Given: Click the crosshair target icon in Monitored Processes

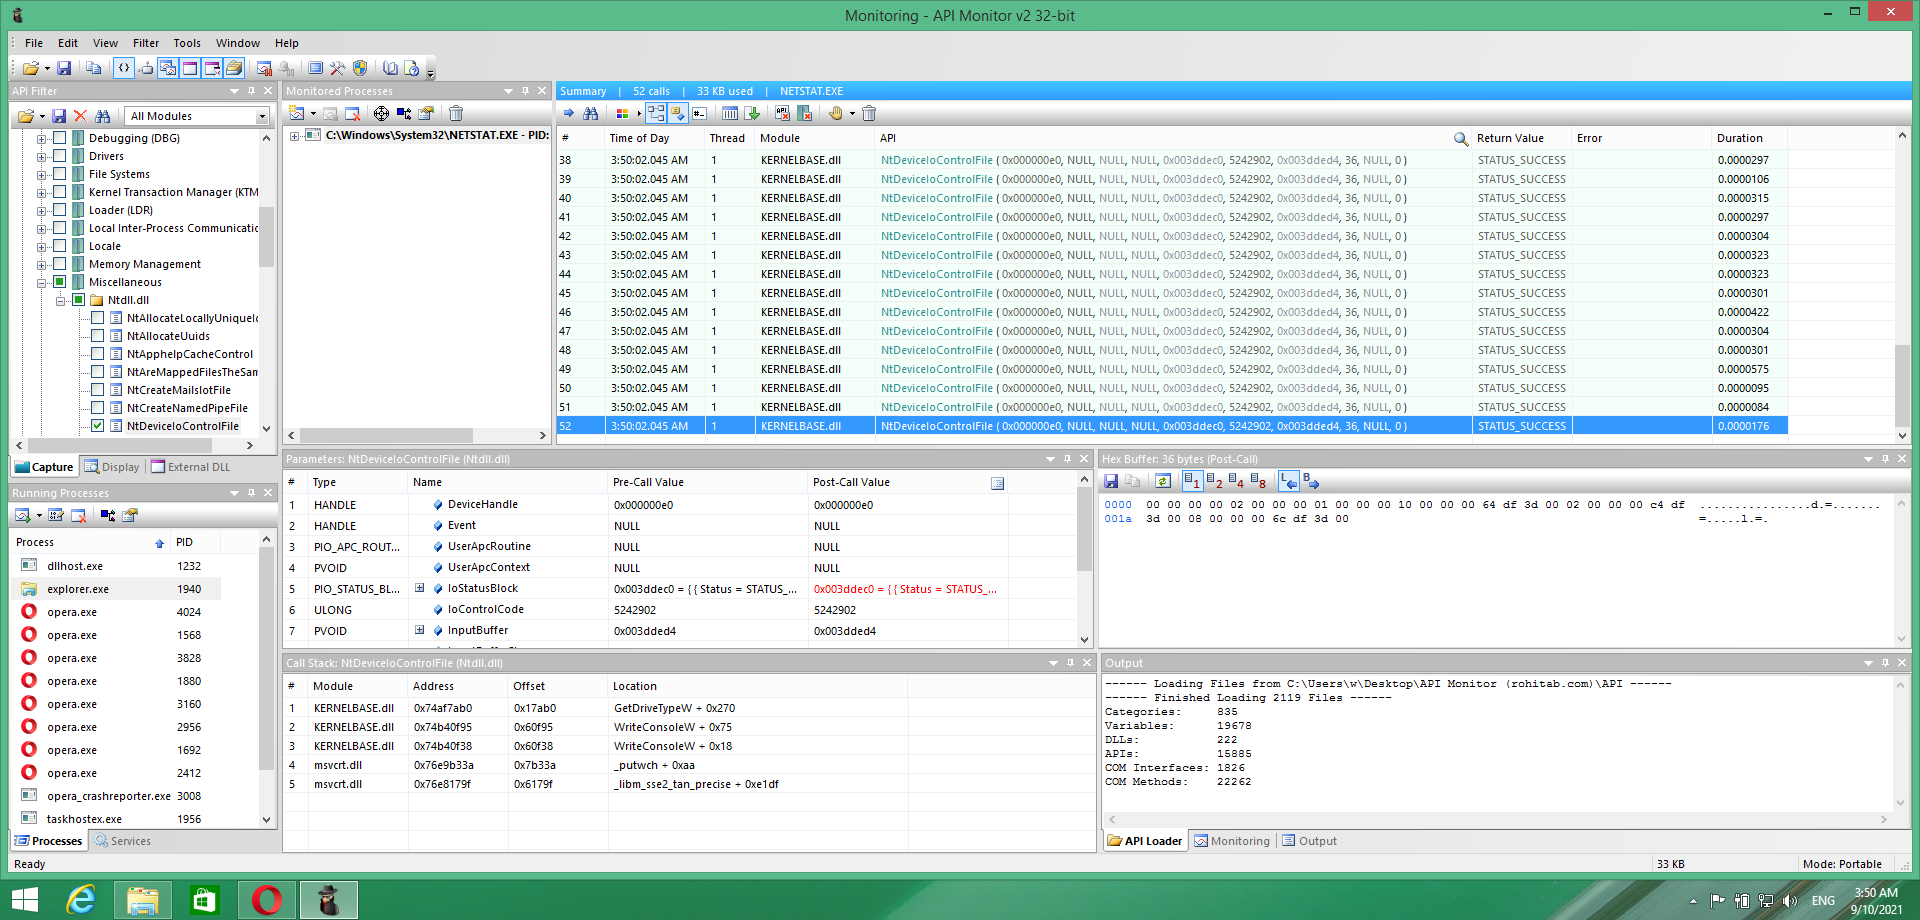Looking at the screenshot, I should 381,113.
